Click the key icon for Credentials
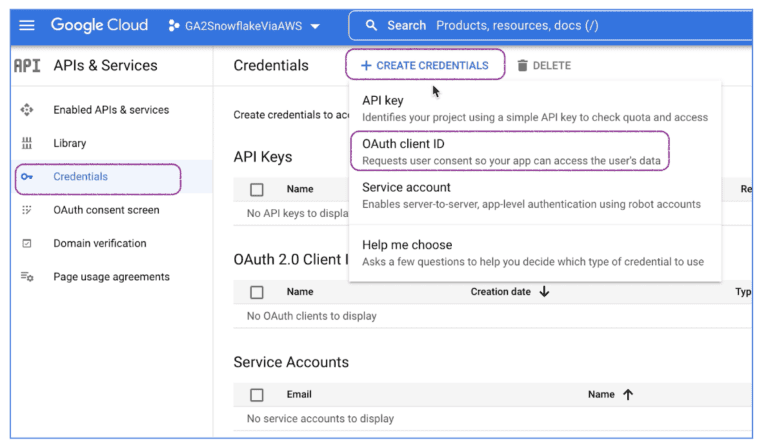This screenshot has height=448, width=768. [27, 177]
